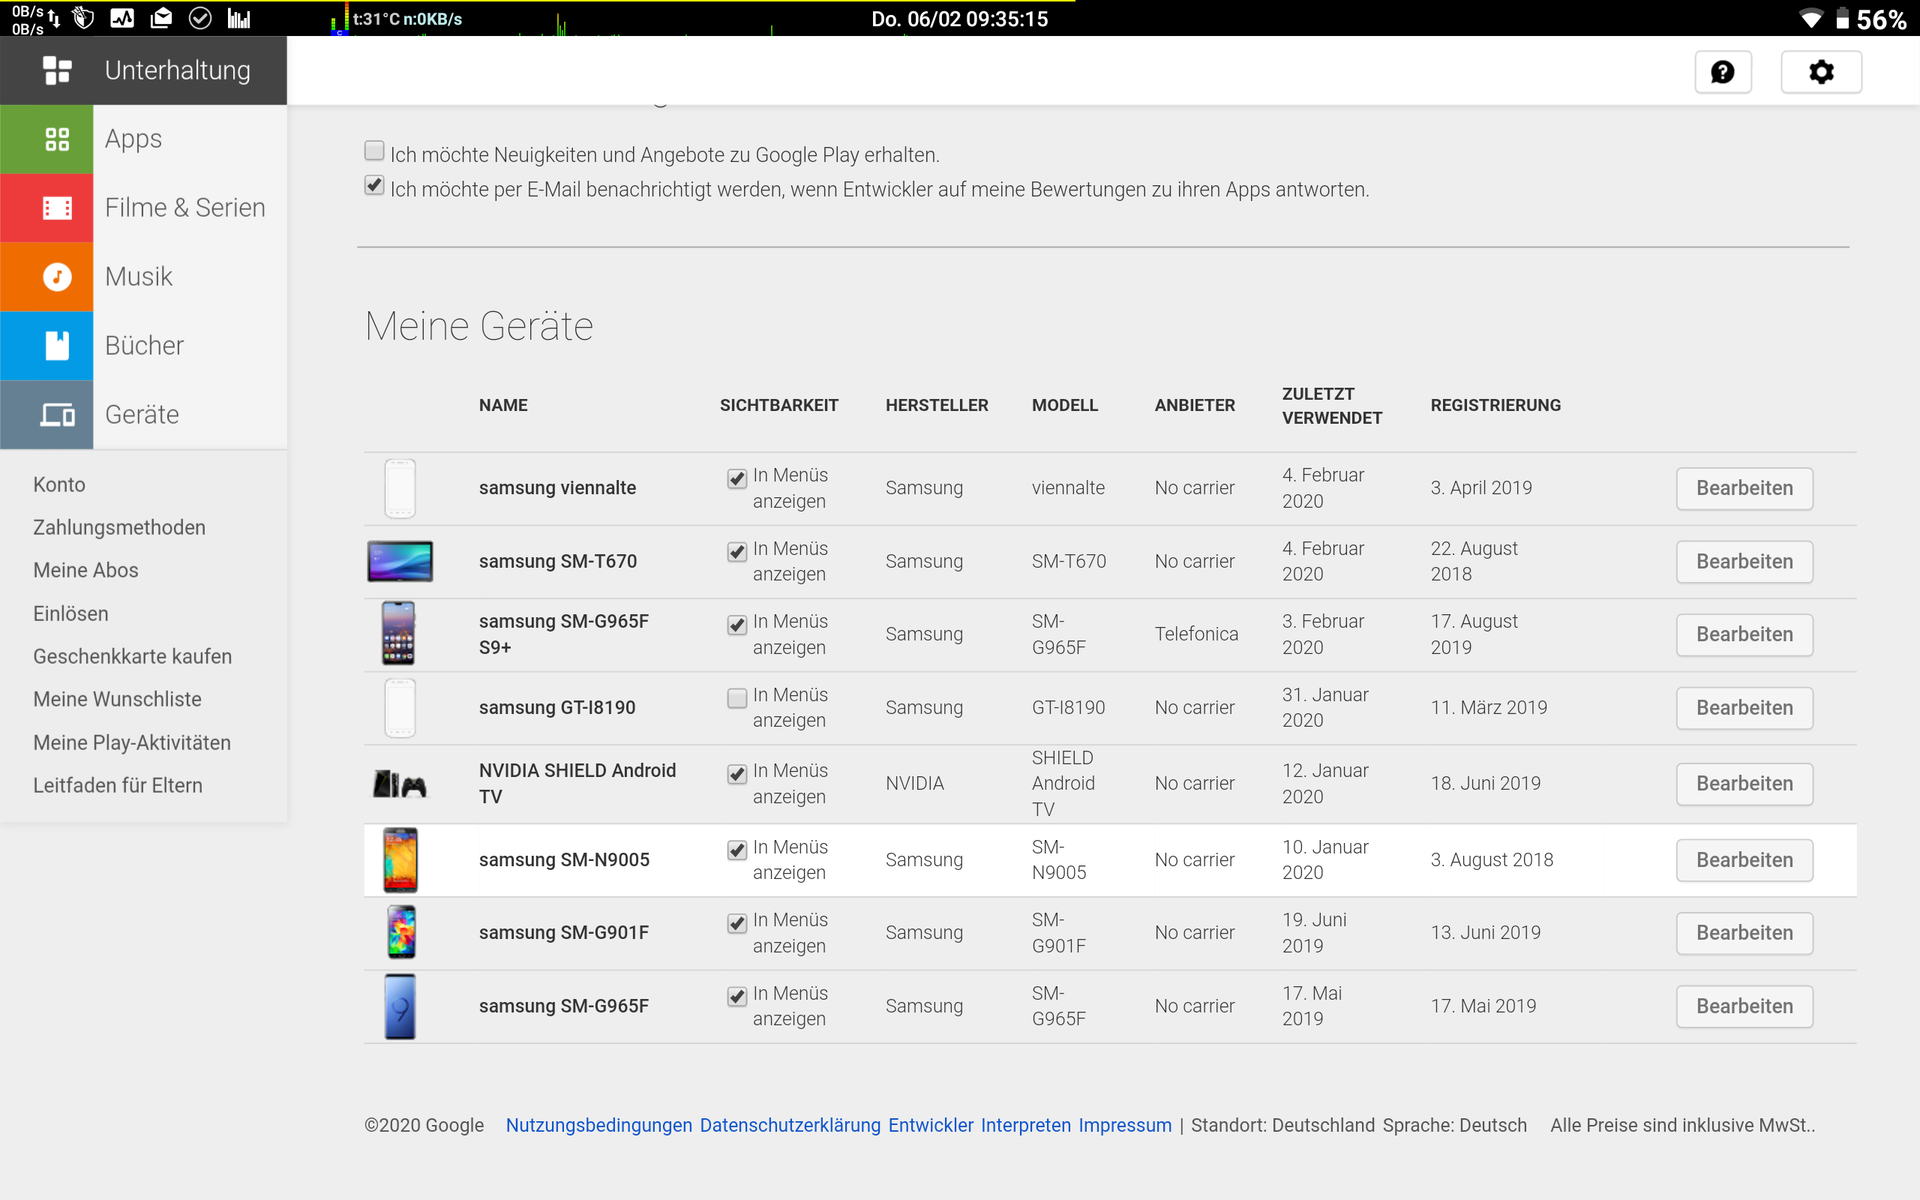Toggle menu visibility for samsung SM-T670
Viewport: 1920px width, 1200px height.
pos(737,551)
